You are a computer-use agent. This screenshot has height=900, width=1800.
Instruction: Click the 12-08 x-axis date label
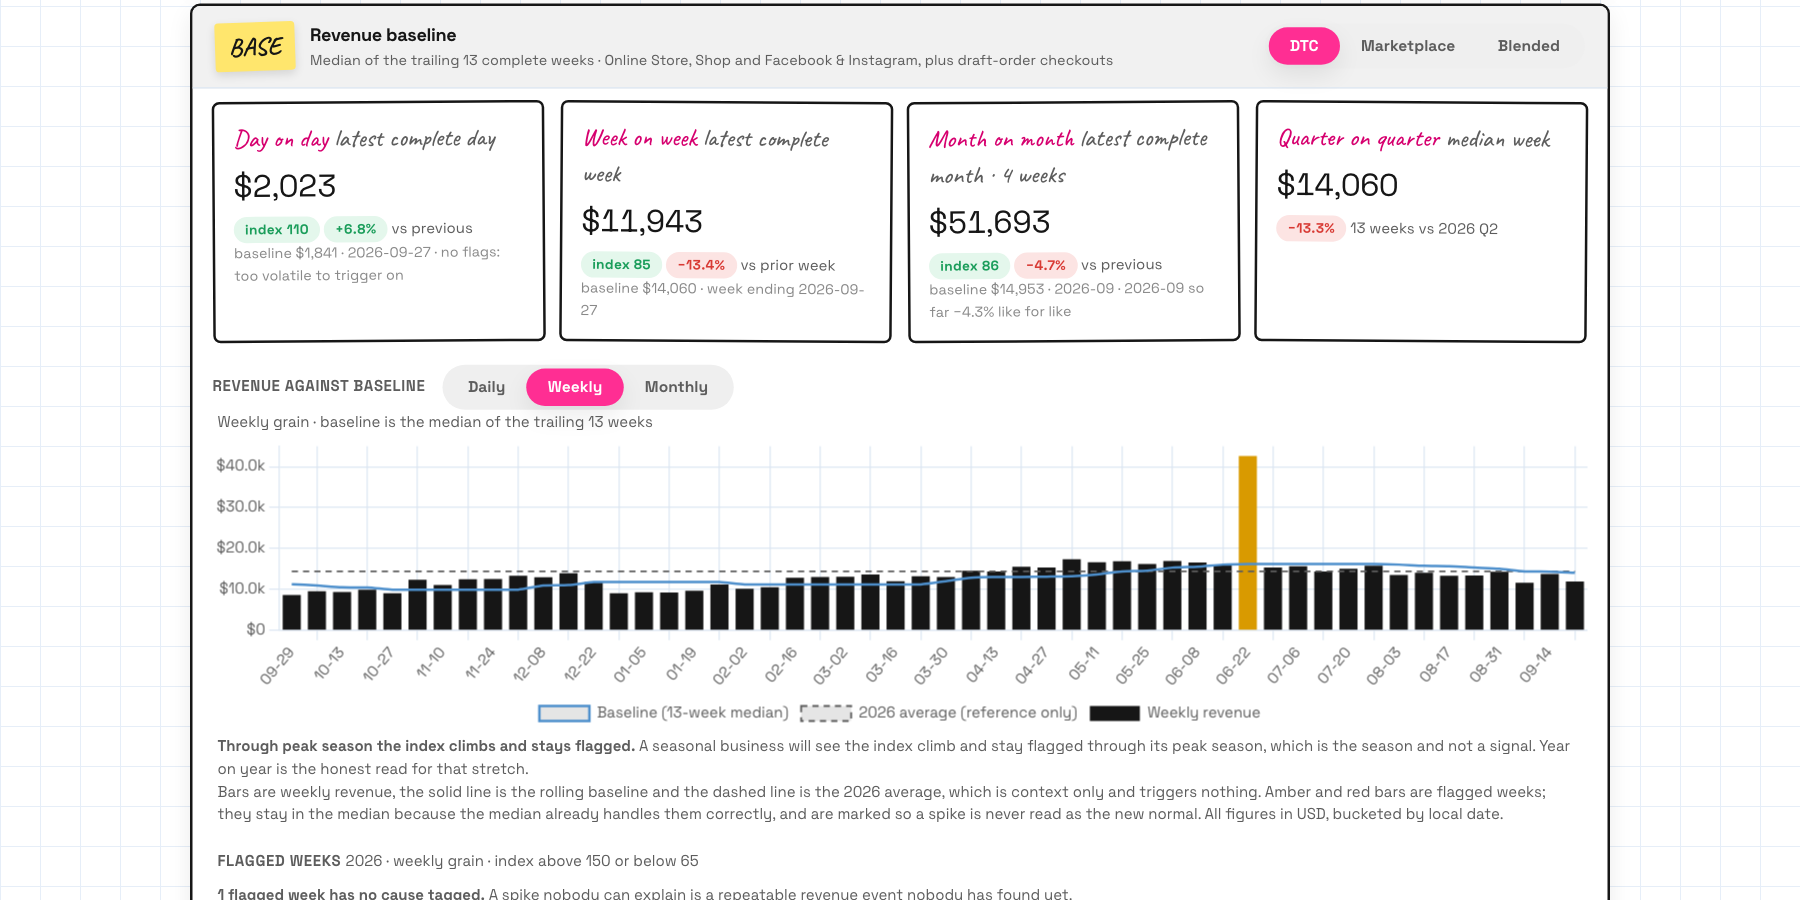[529, 665]
